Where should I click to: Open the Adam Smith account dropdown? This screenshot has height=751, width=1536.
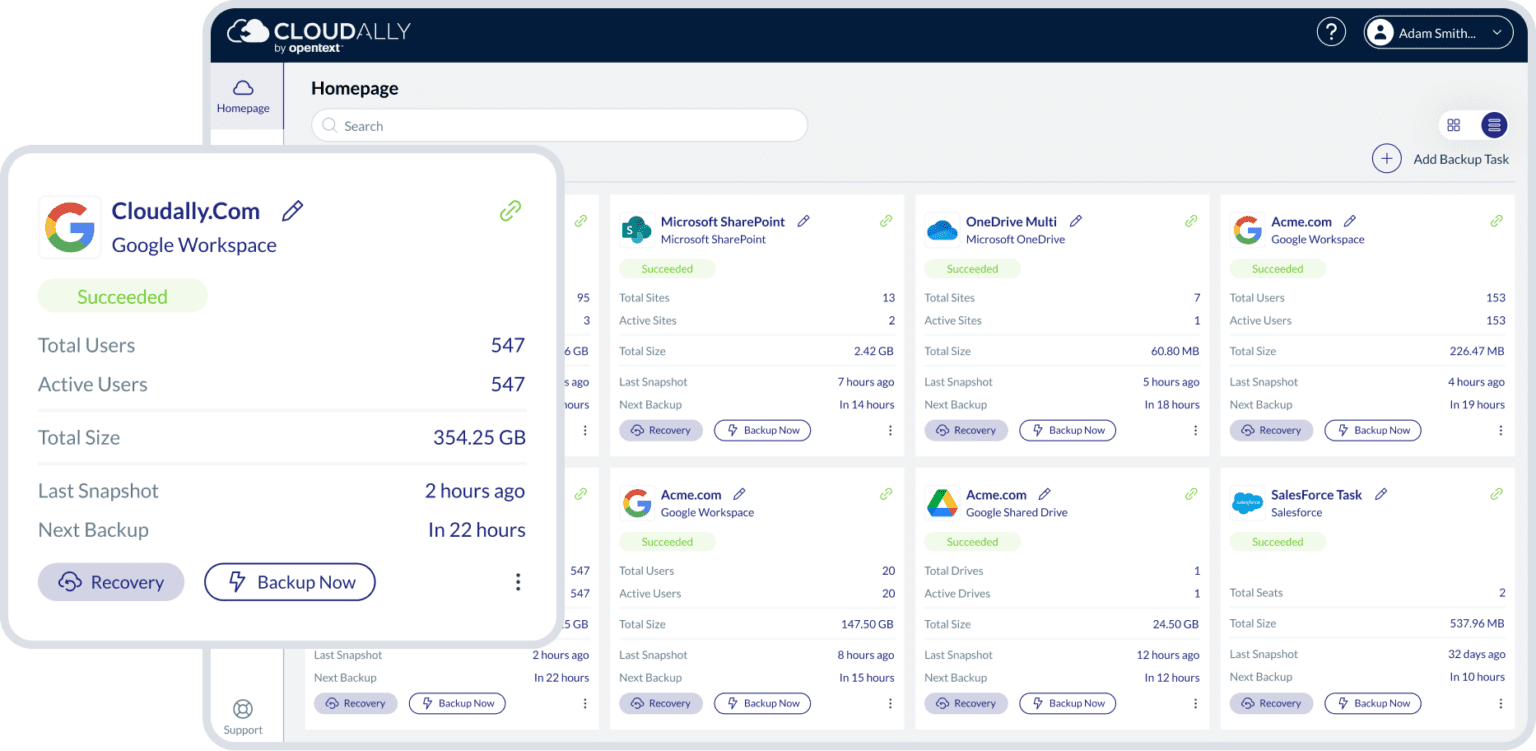click(1438, 32)
